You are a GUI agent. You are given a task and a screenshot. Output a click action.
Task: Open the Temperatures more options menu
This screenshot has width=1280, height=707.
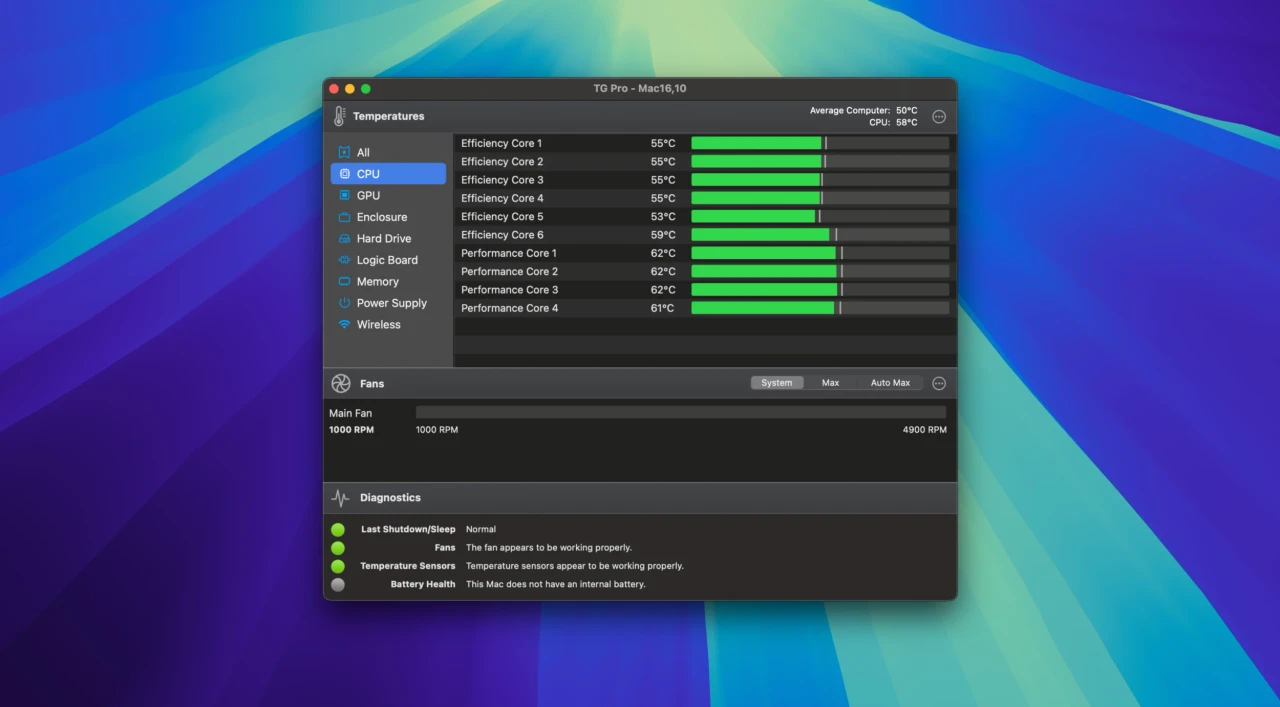[x=939, y=116]
